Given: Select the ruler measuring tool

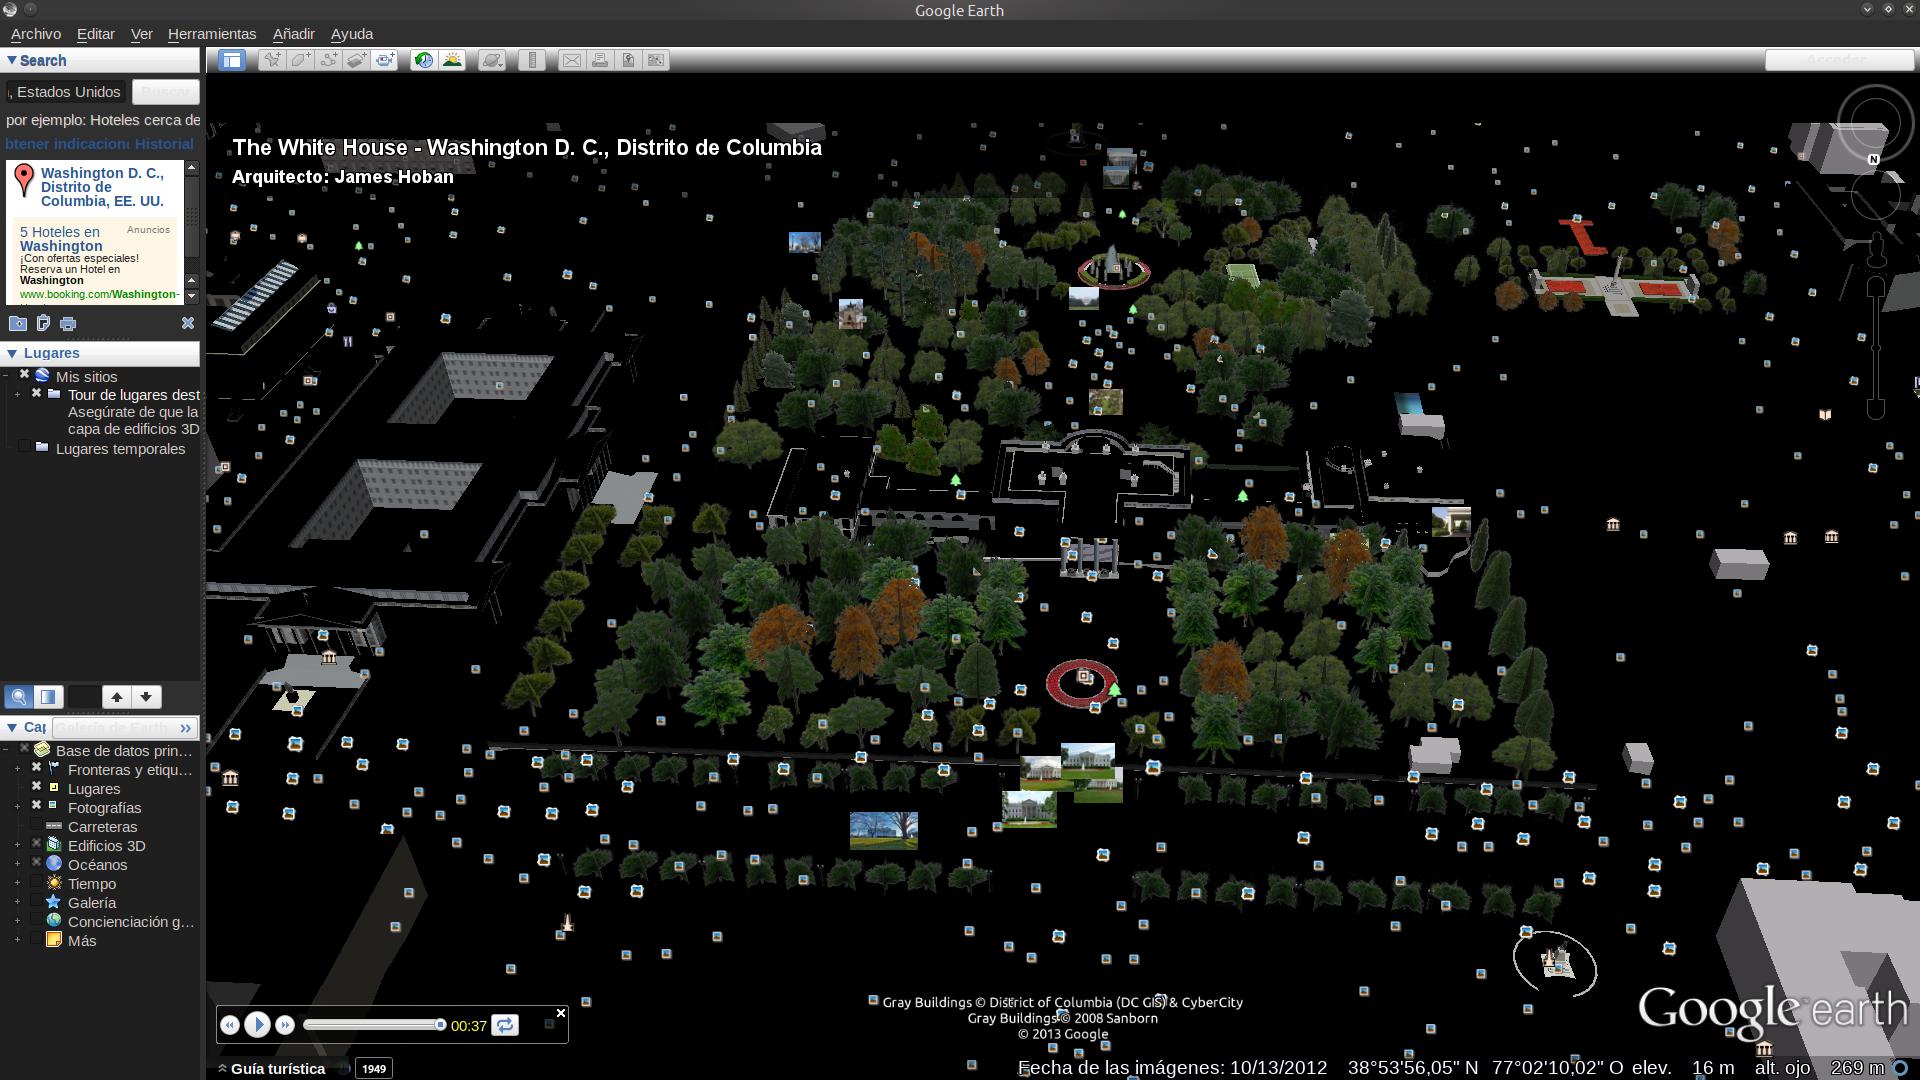Looking at the screenshot, I should pyautogui.click(x=532, y=60).
